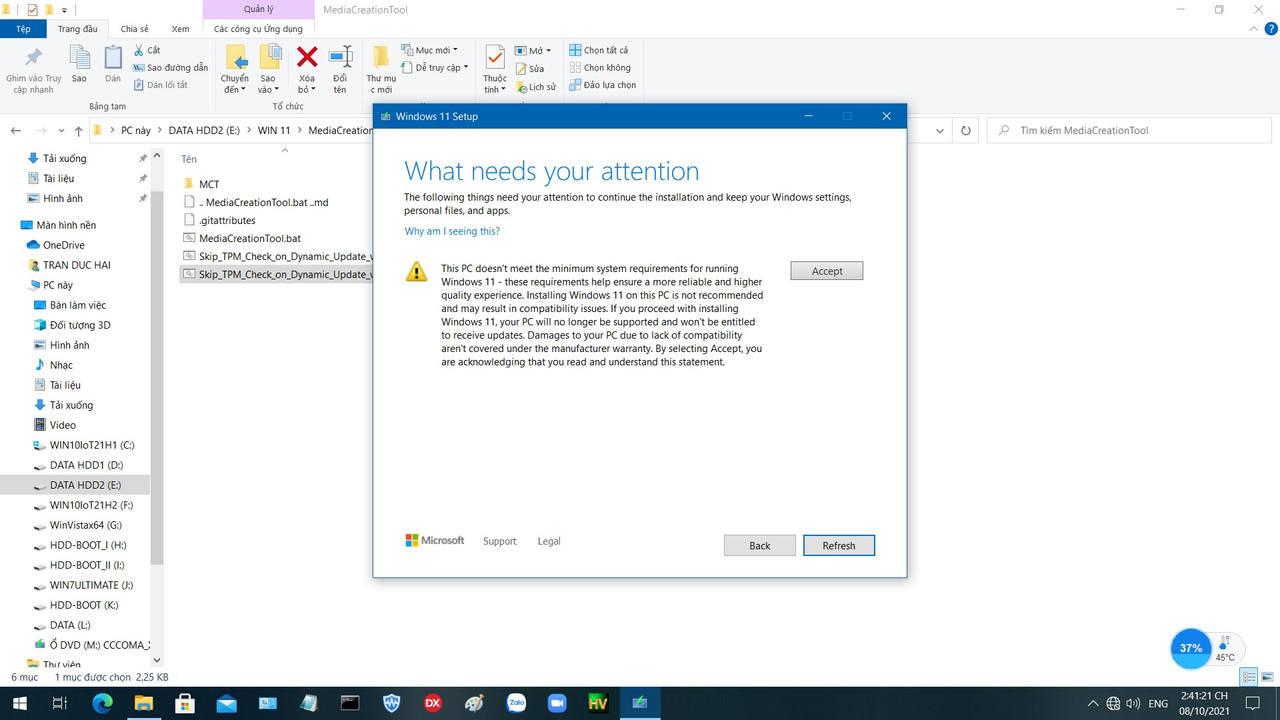The height and width of the screenshot is (720, 1280).
Task: Open Task View on the taskbar
Action: 60,703
